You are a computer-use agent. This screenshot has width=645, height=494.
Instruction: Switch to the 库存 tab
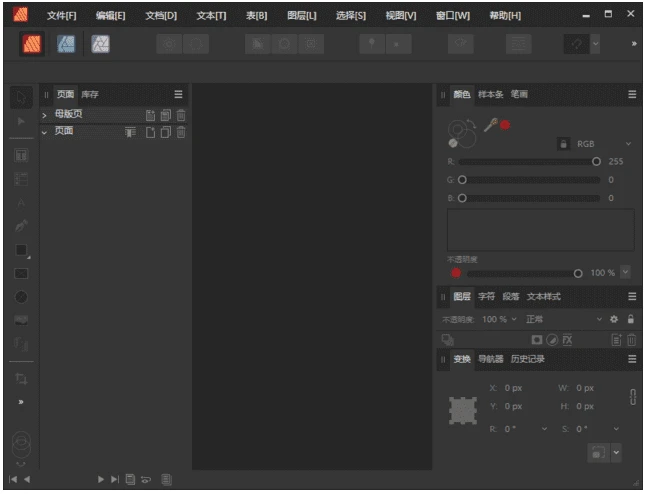90,95
